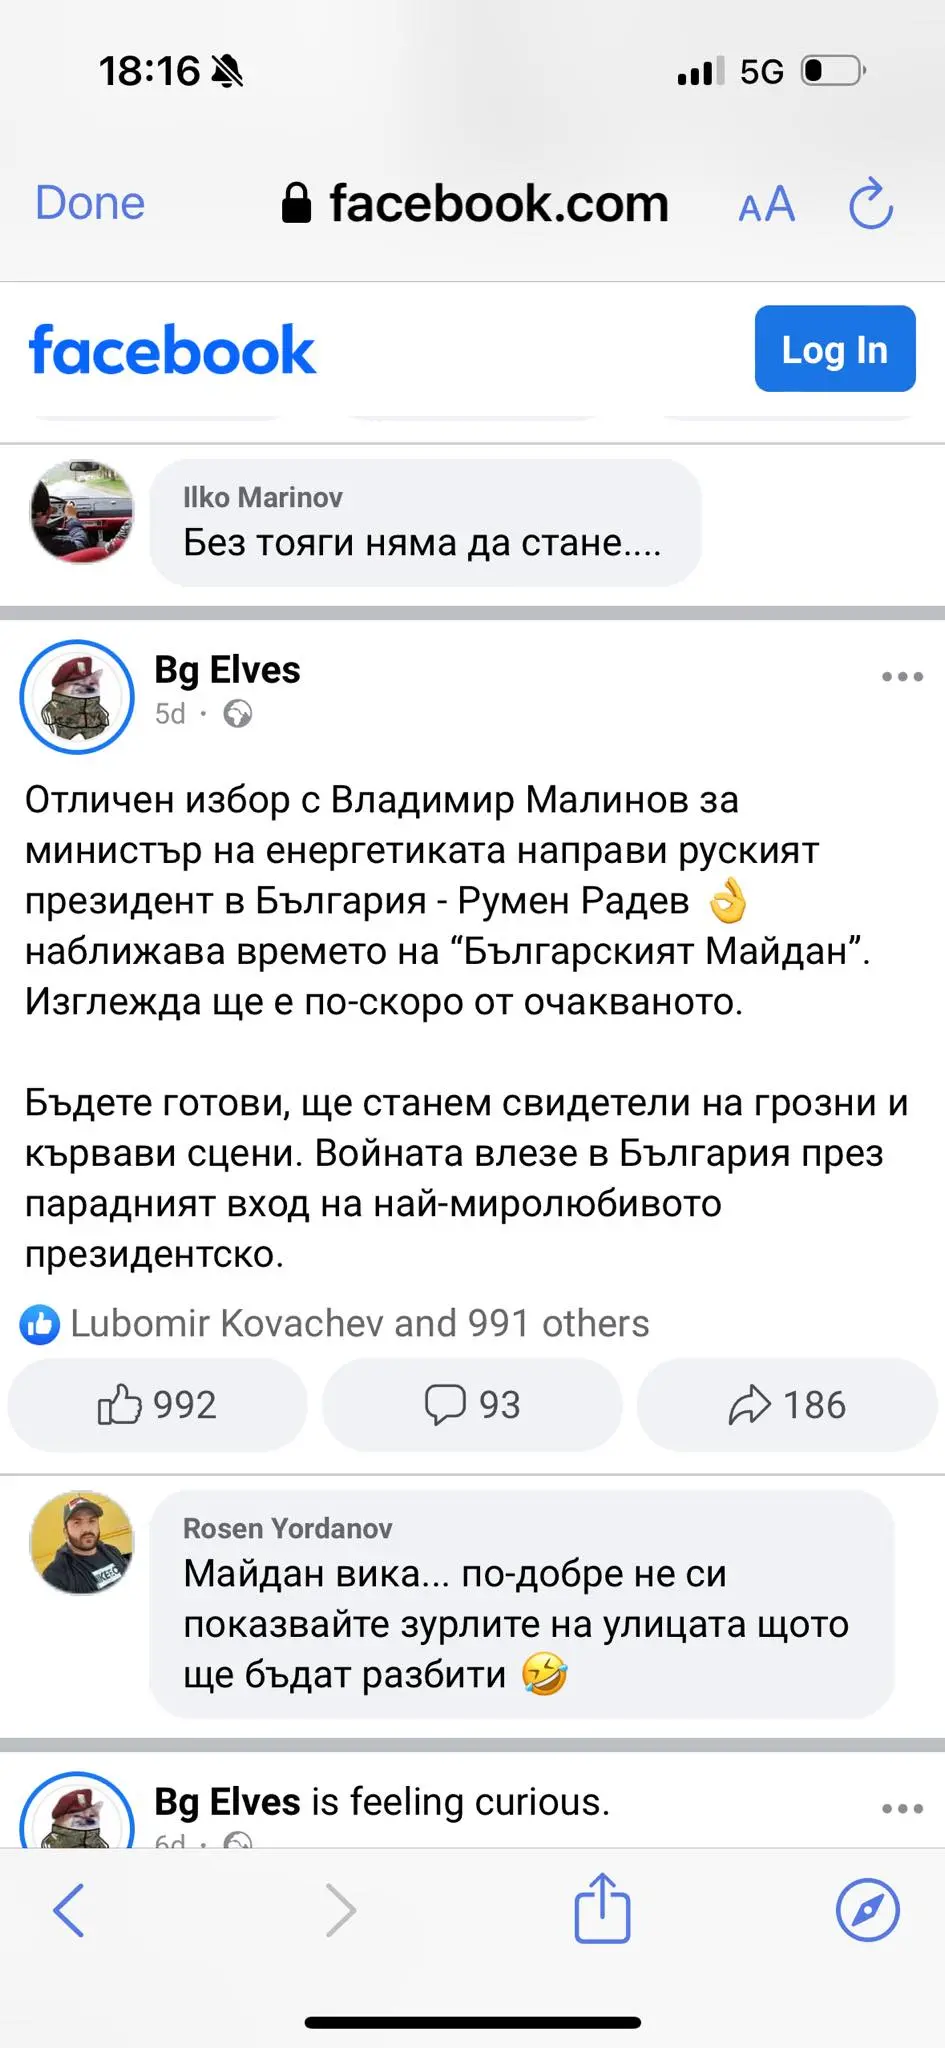Image resolution: width=945 pixels, height=2048 pixels.
Task: View Bg Elves profile picture
Action: (x=77, y=697)
